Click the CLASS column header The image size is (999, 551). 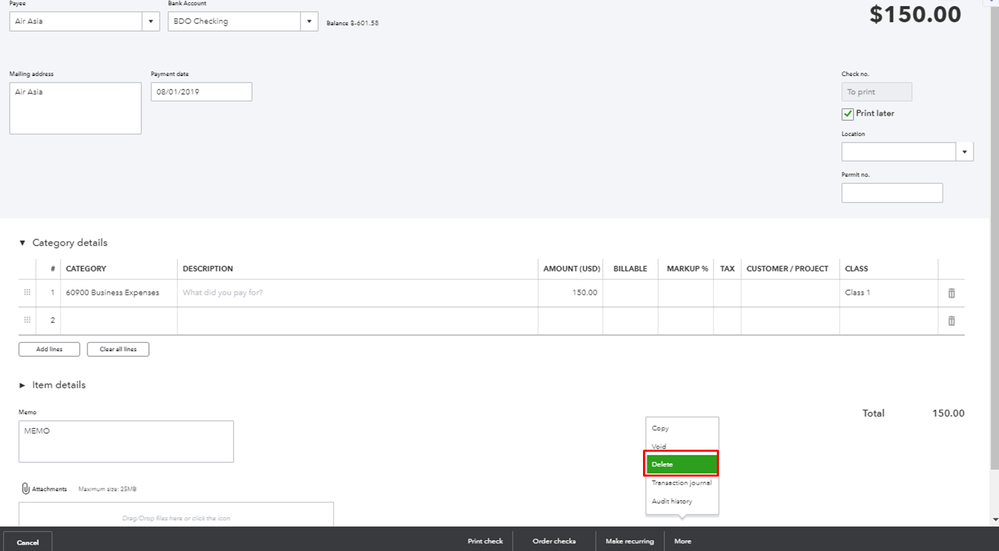(856, 269)
